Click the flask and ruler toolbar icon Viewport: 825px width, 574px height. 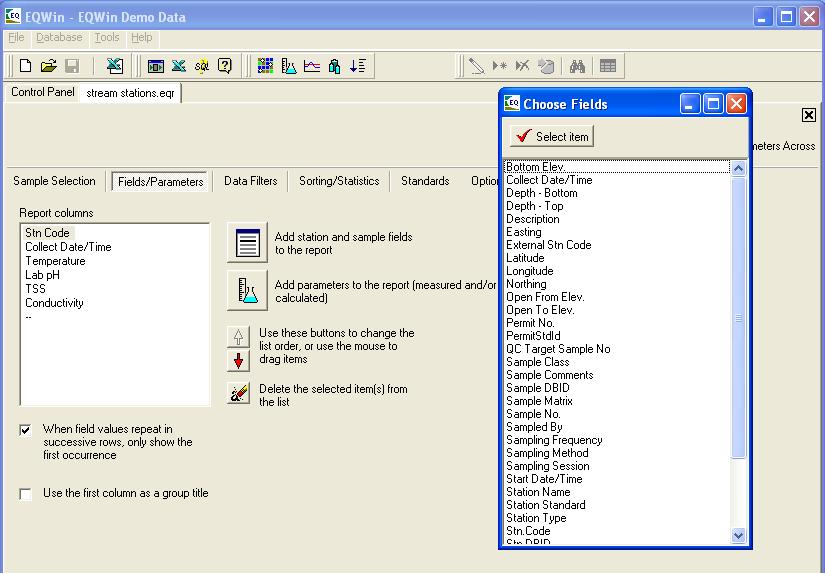pos(289,66)
